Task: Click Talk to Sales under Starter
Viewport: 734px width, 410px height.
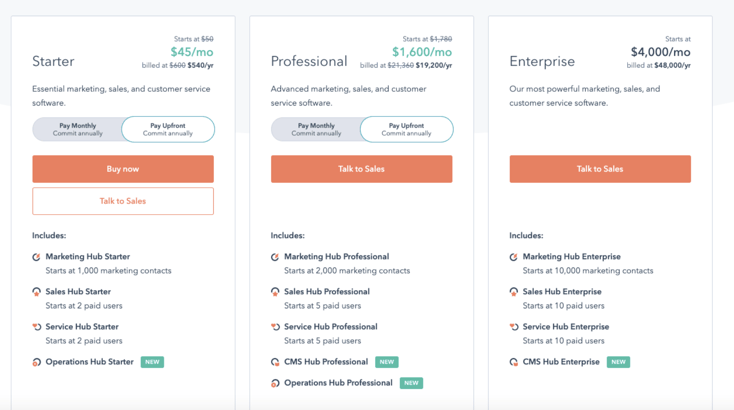Action: click(123, 201)
